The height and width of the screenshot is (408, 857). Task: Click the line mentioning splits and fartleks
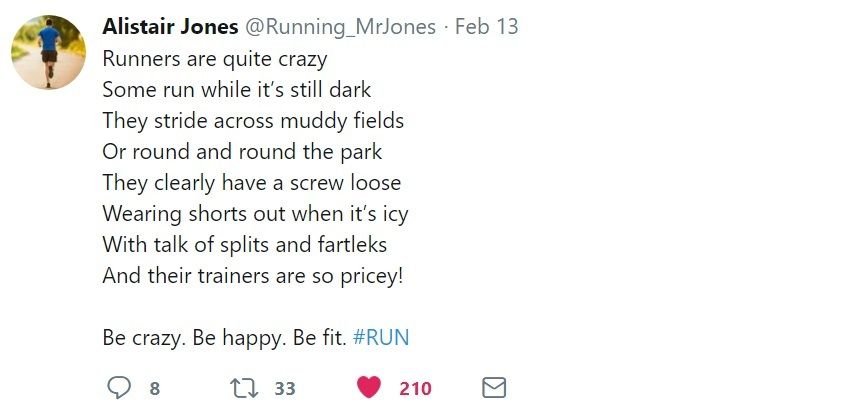pos(245,244)
